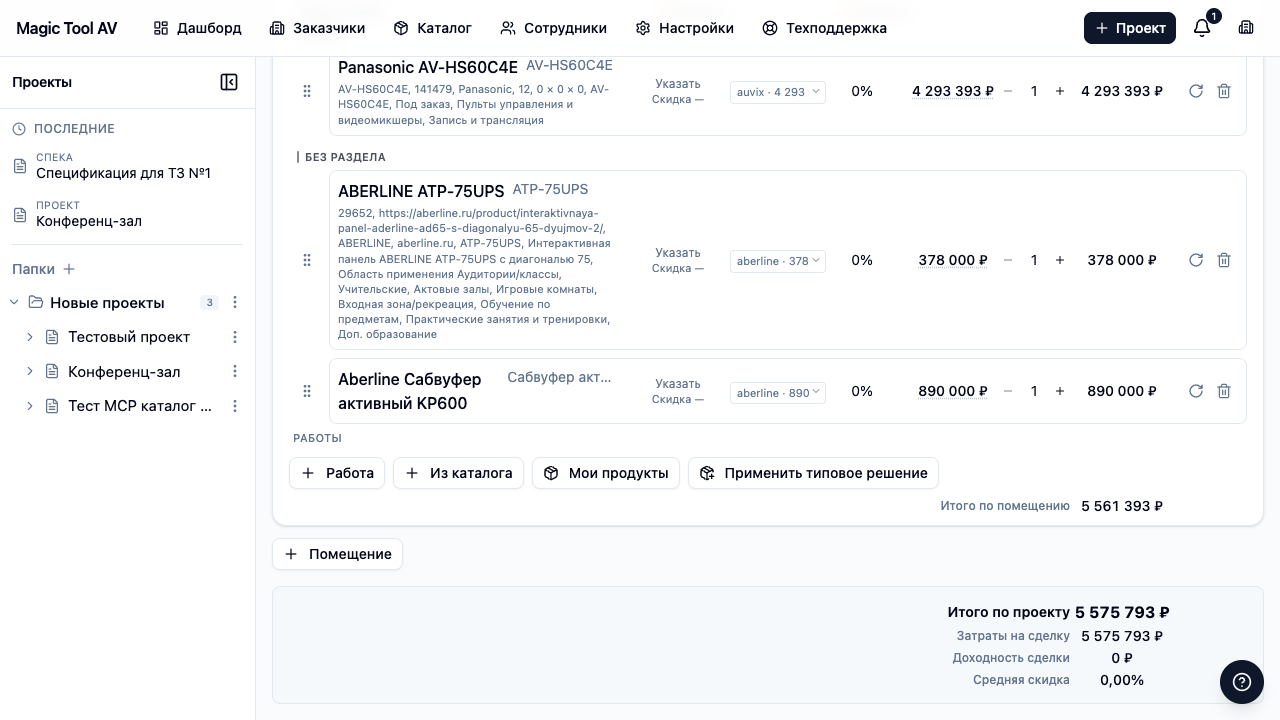Refresh price for Aberline Сабвуфер
1280x720 pixels.
(1196, 391)
